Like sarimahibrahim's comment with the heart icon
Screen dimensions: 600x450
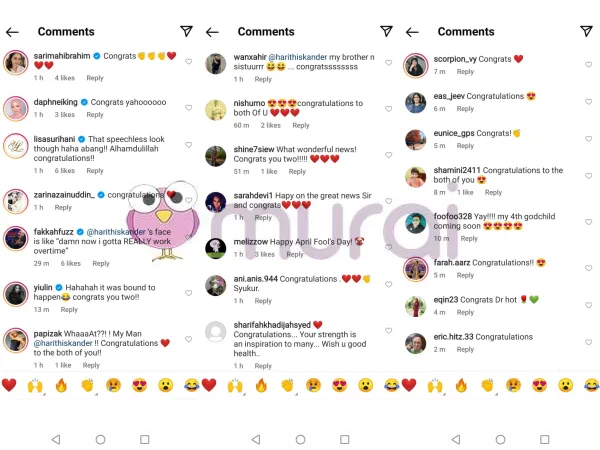point(189,61)
